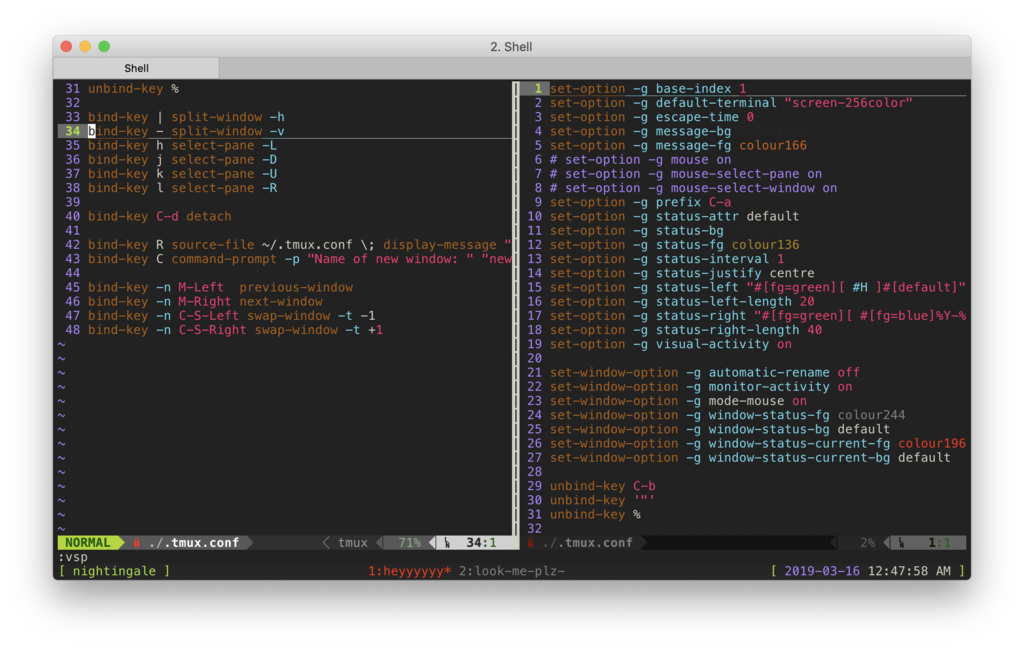Viewport: 1024px width, 650px height.
Task: Click visual-activity on line
Action: click(671, 344)
